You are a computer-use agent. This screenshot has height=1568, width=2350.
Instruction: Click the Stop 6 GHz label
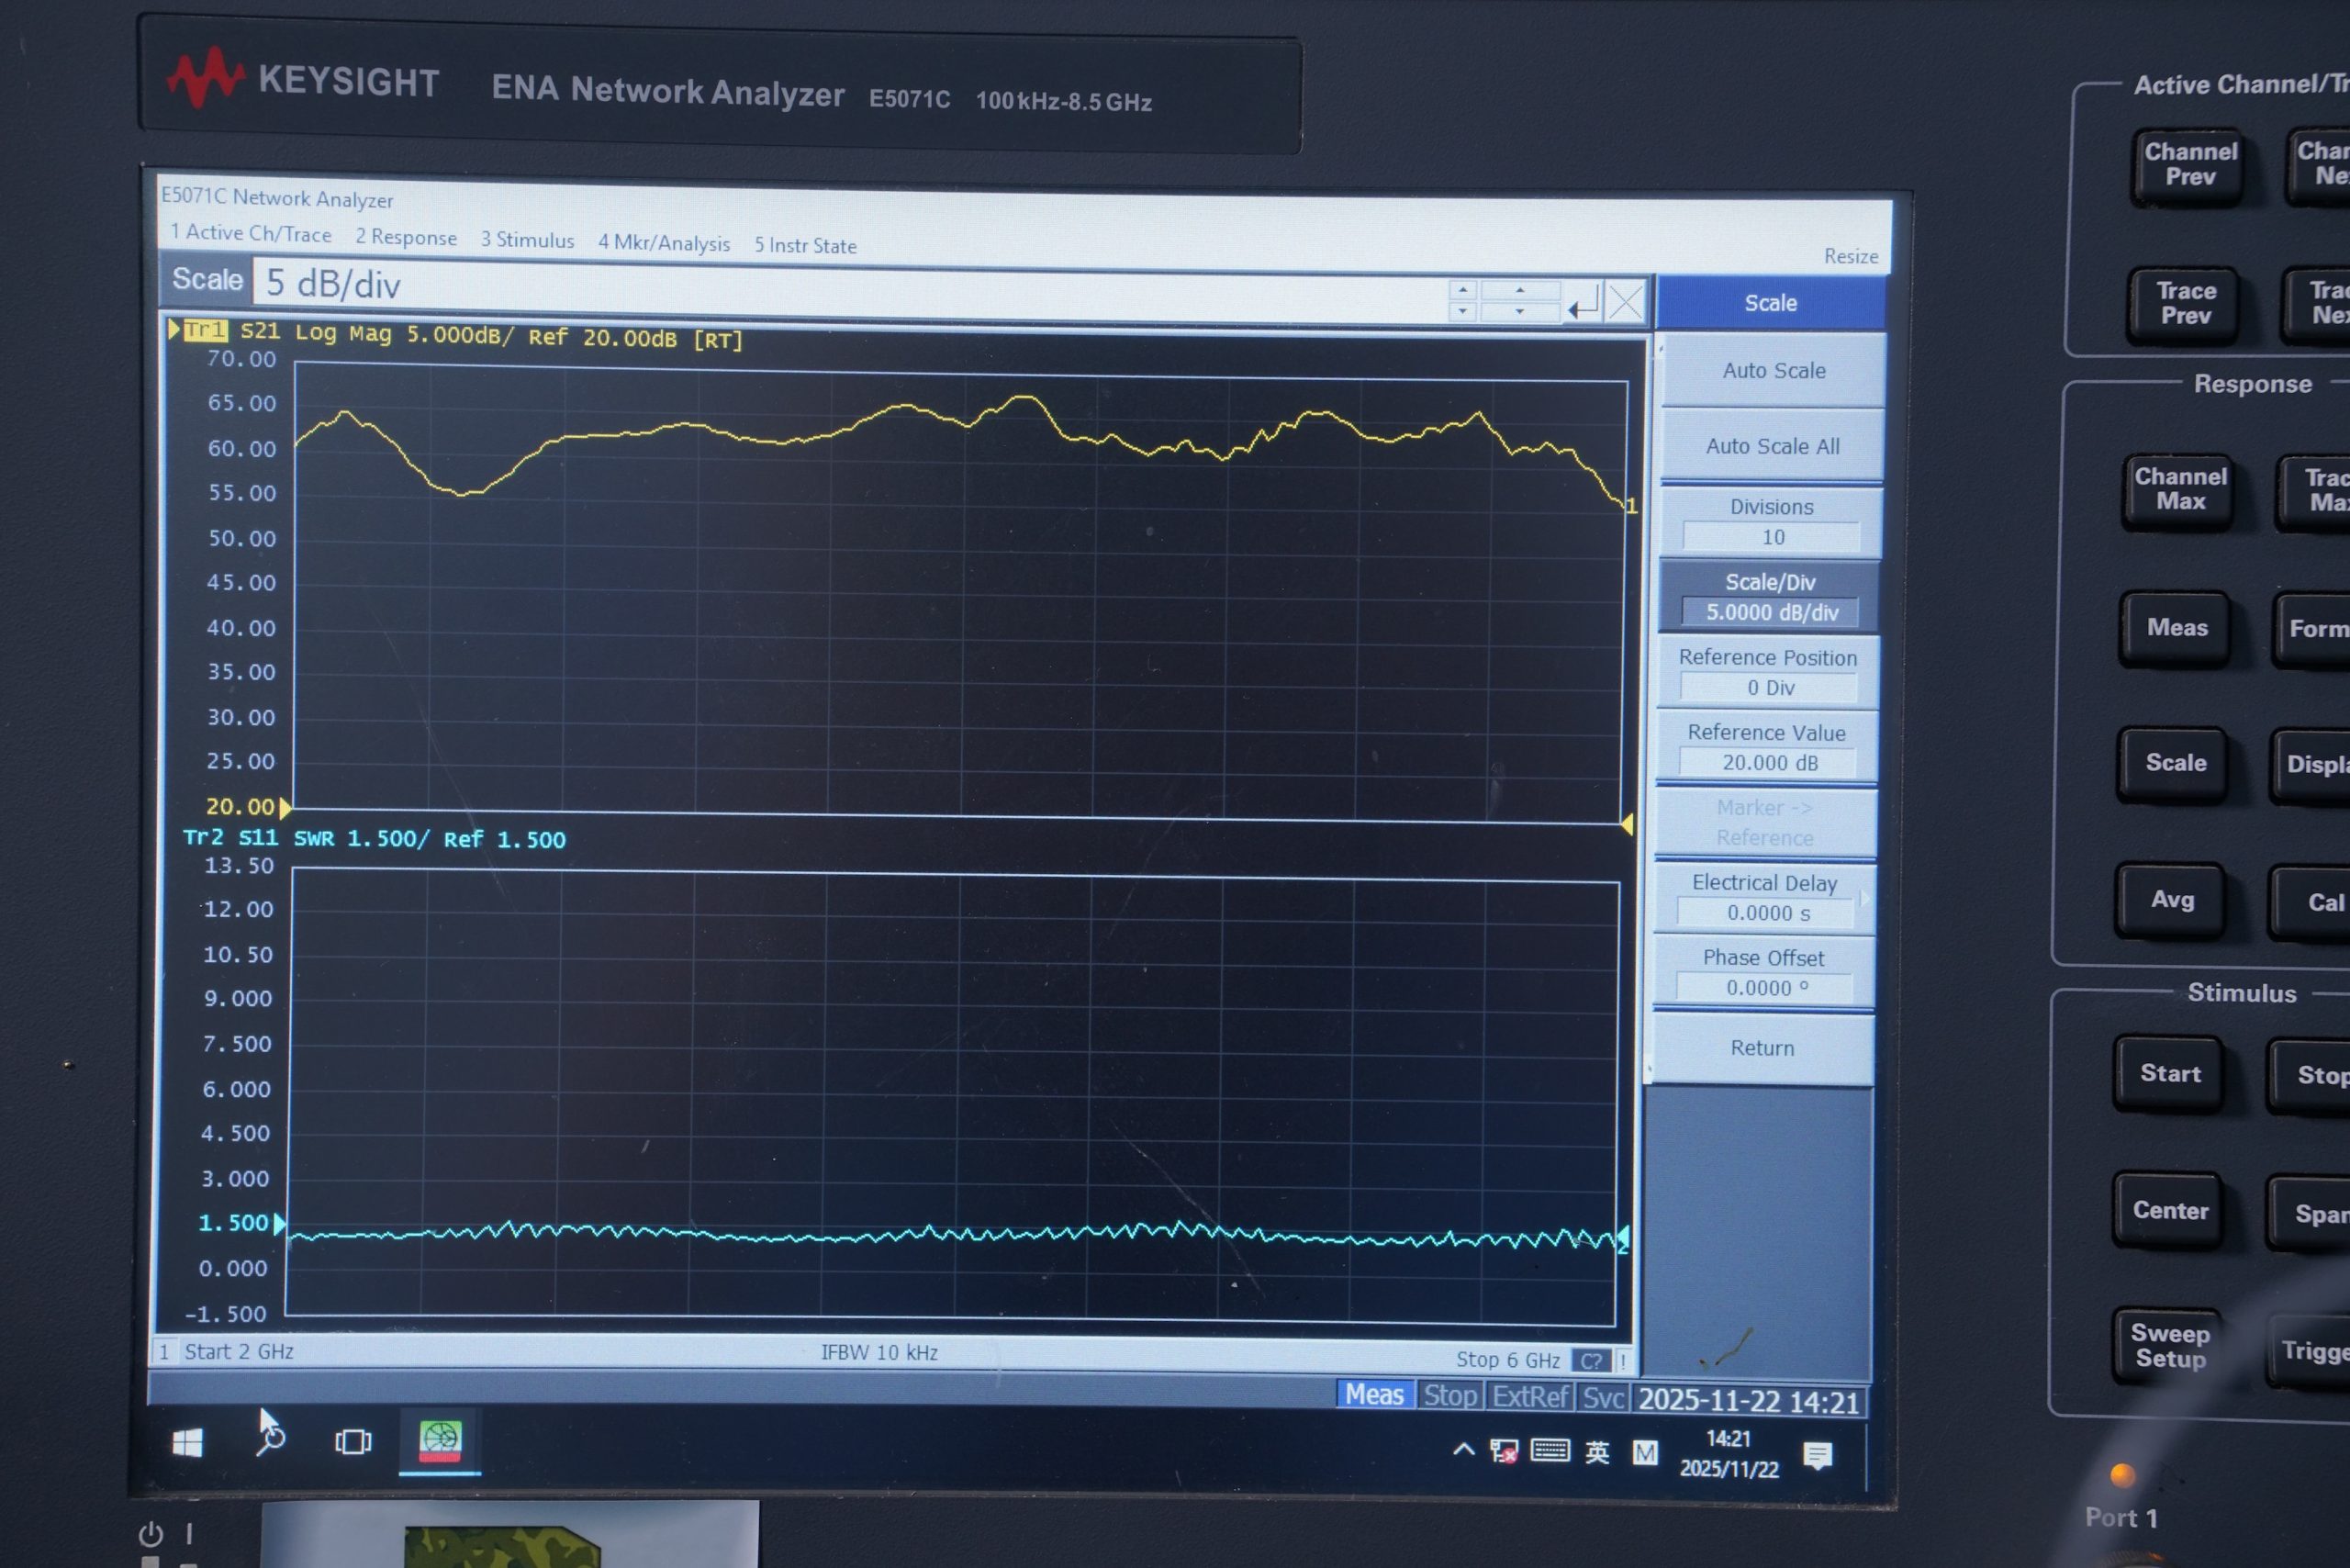[1507, 1360]
